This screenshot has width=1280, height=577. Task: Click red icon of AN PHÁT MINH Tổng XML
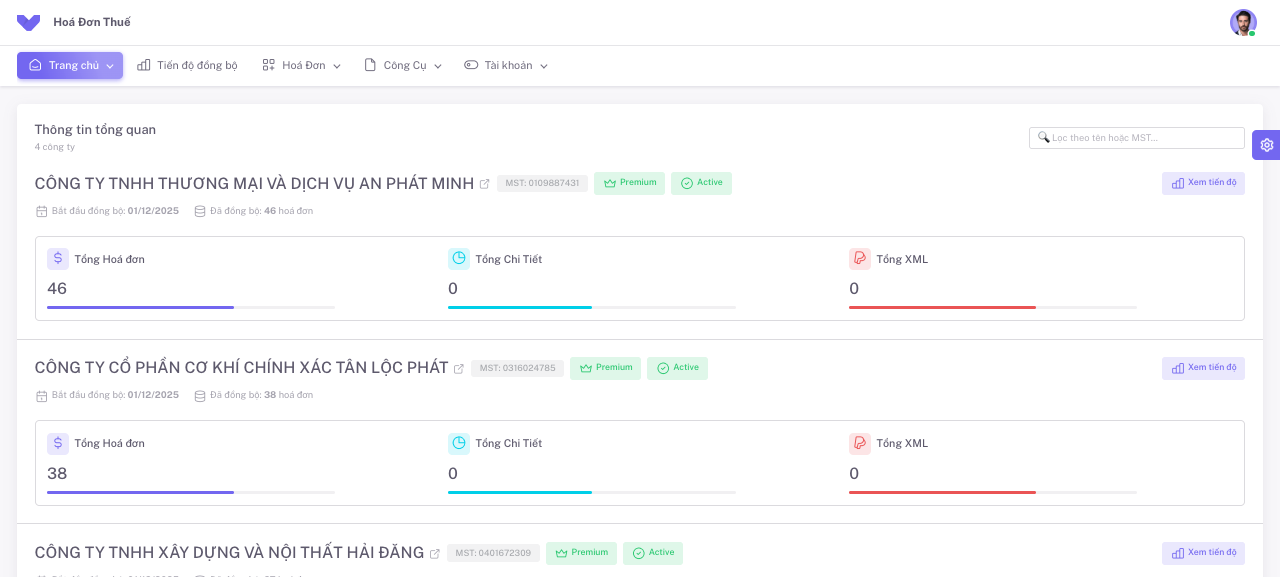point(860,258)
